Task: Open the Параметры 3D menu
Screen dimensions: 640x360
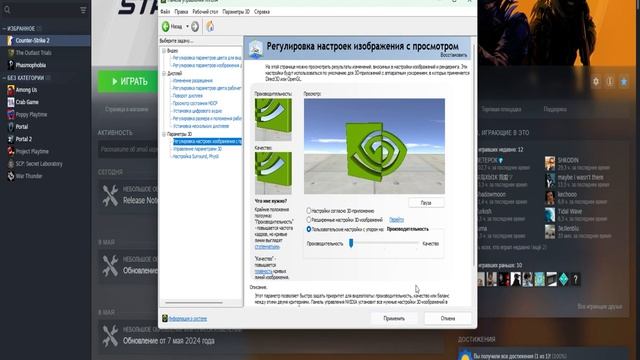Action: coord(236,12)
